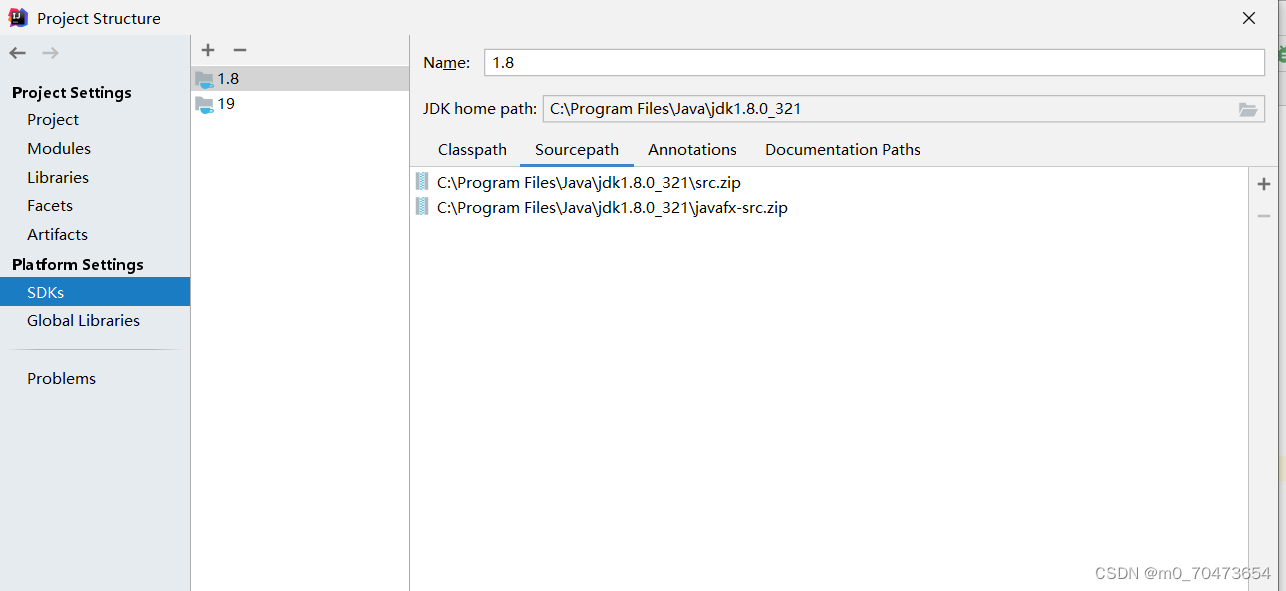
Task: Browse JDK home path folder icon
Action: pos(1248,109)
